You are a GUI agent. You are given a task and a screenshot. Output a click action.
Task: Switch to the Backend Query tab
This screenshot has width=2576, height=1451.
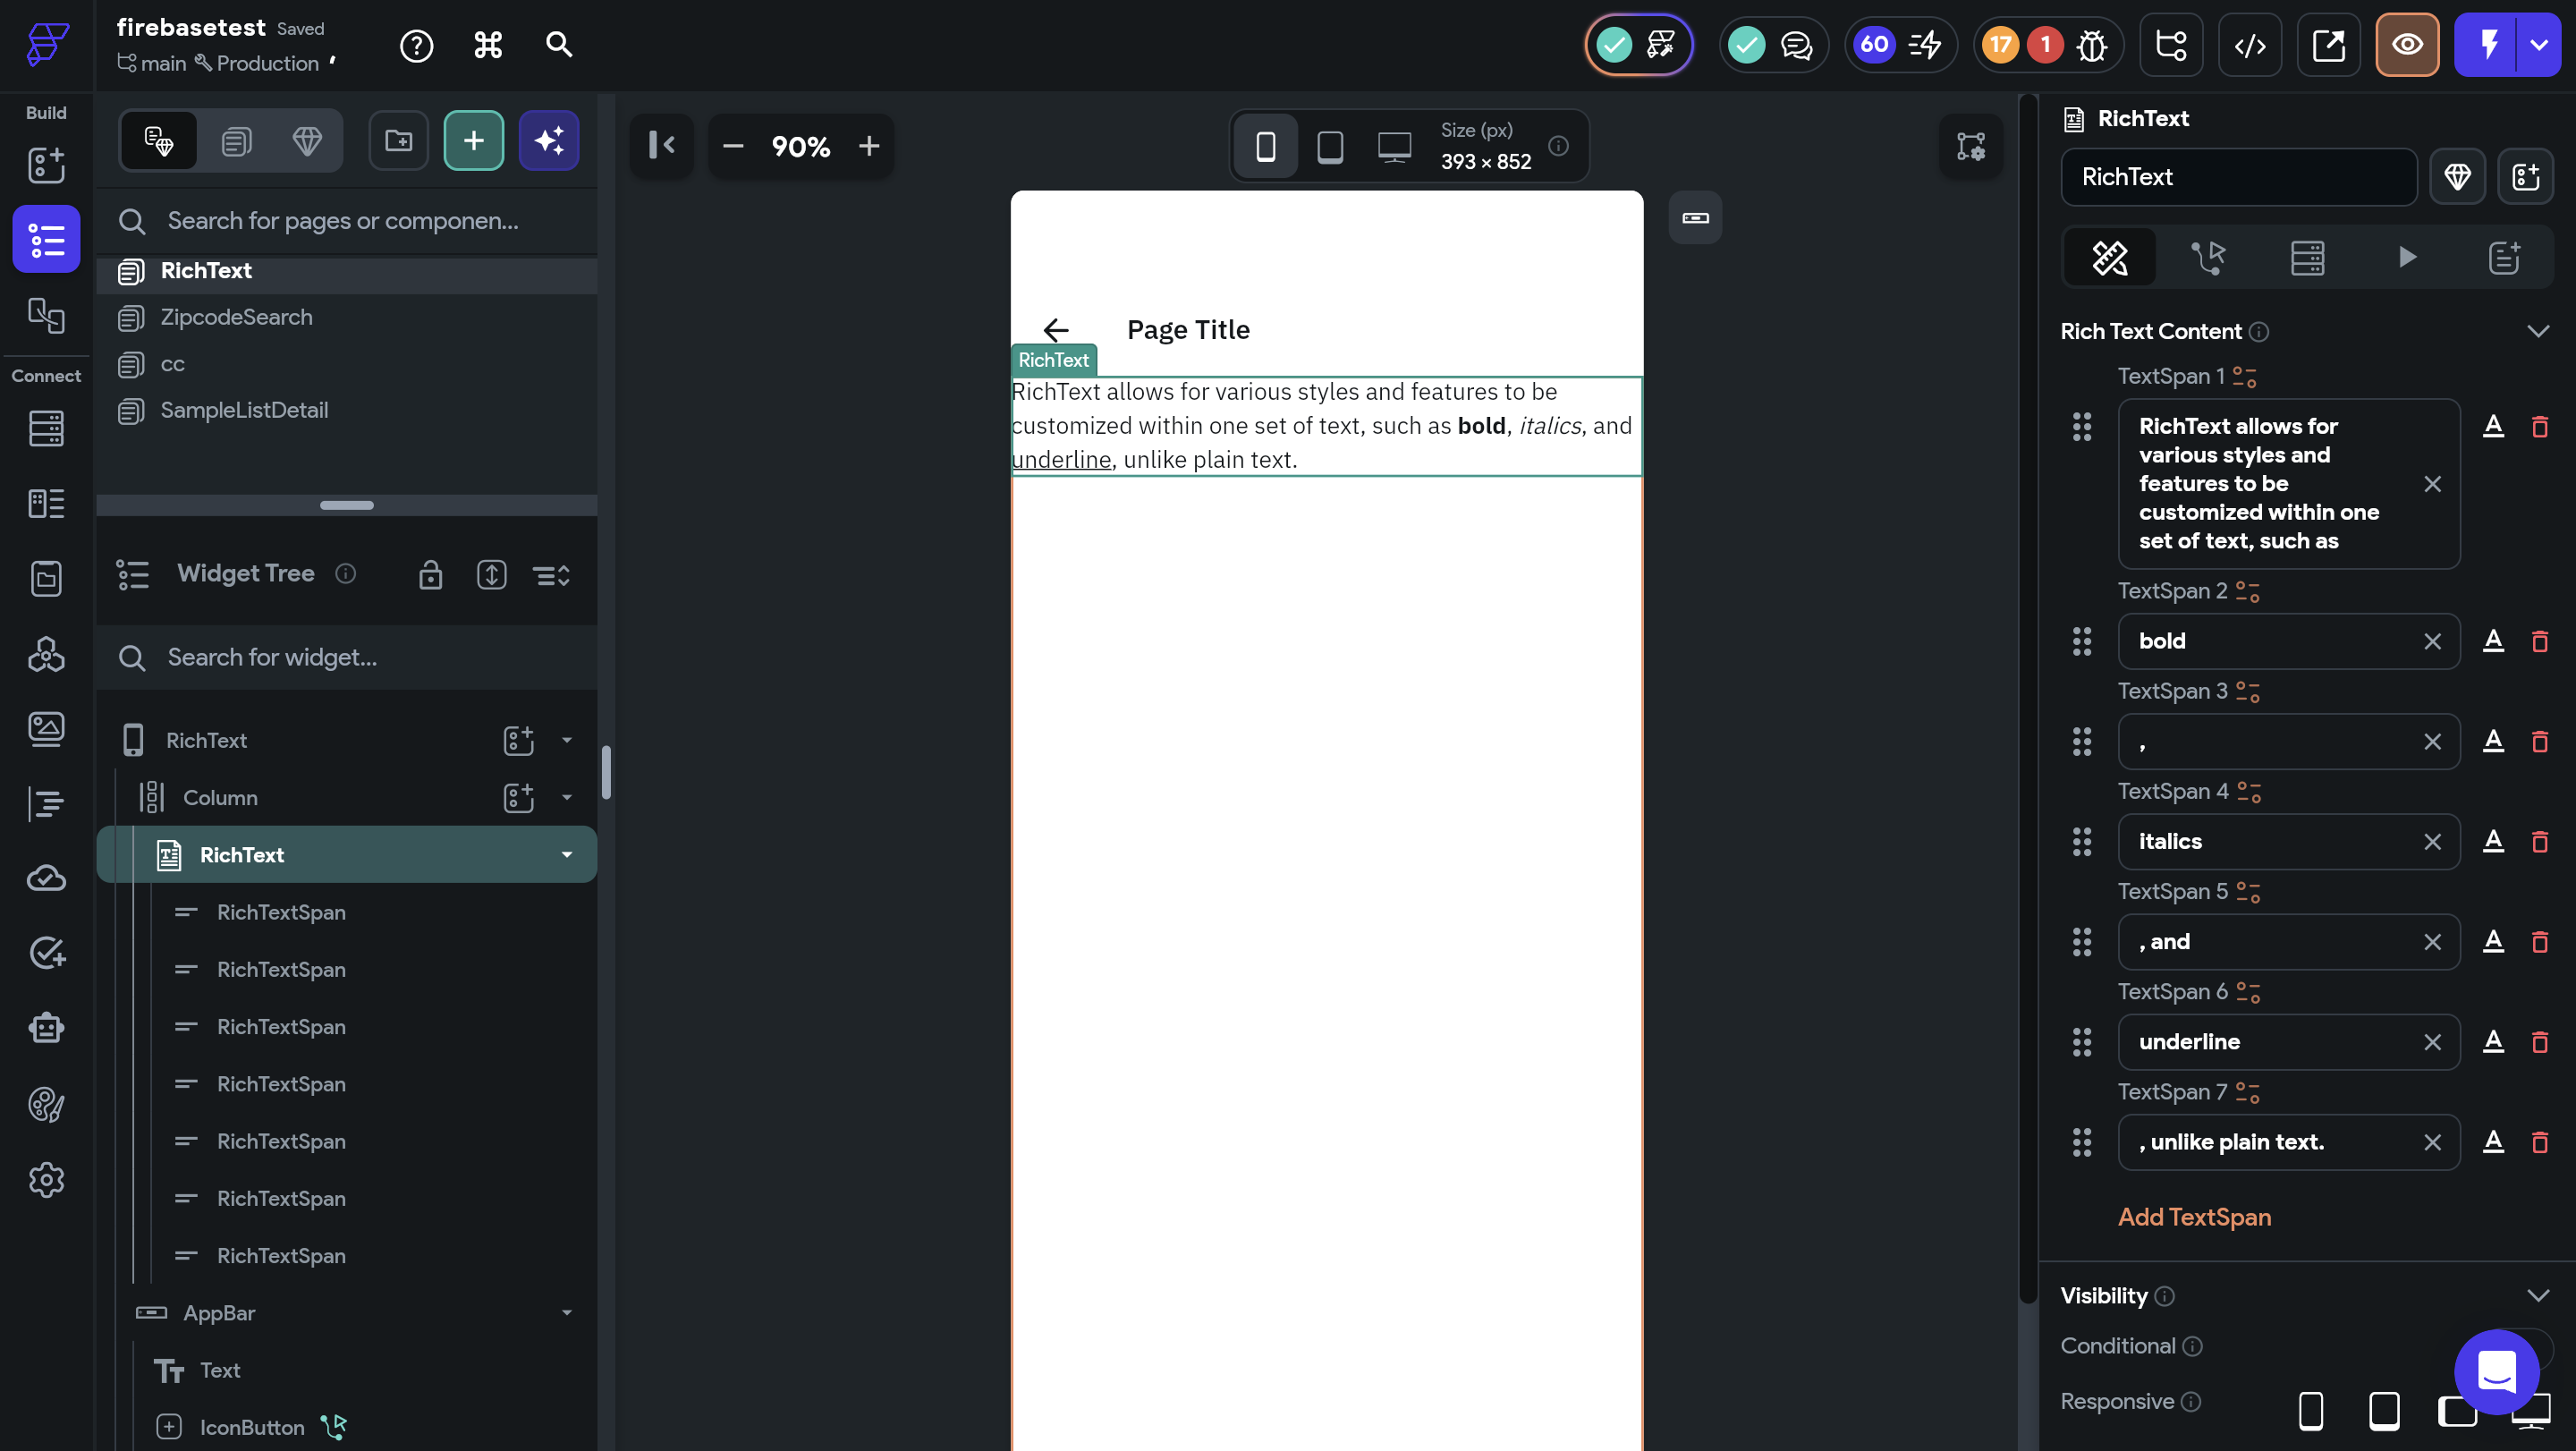coord(2307,258)
